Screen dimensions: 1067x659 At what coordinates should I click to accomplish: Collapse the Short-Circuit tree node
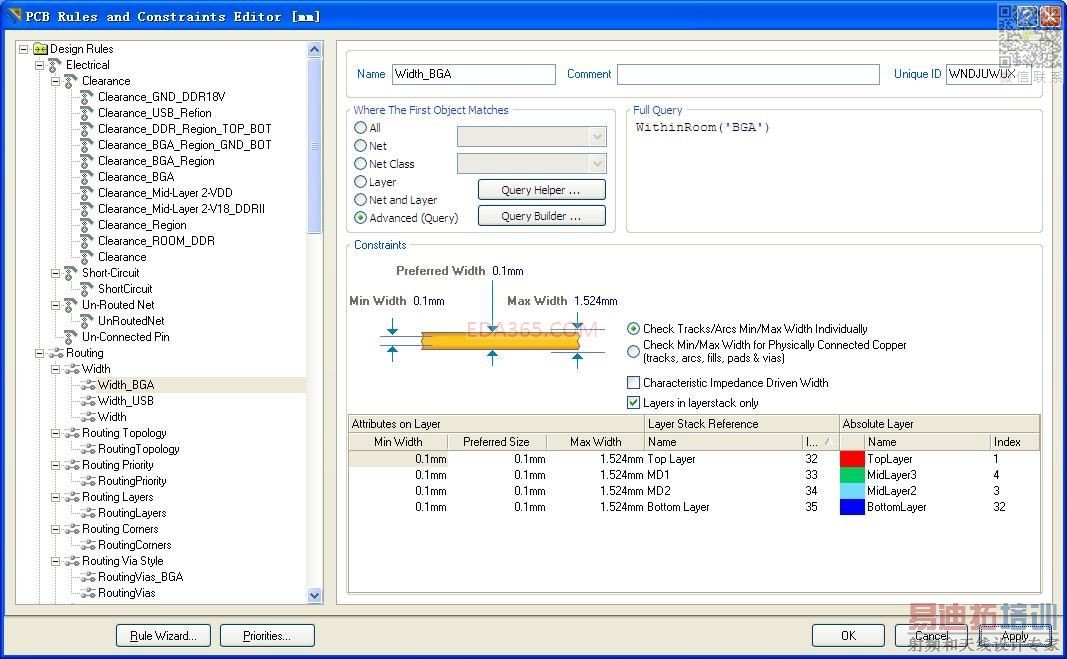pos(56,274)
